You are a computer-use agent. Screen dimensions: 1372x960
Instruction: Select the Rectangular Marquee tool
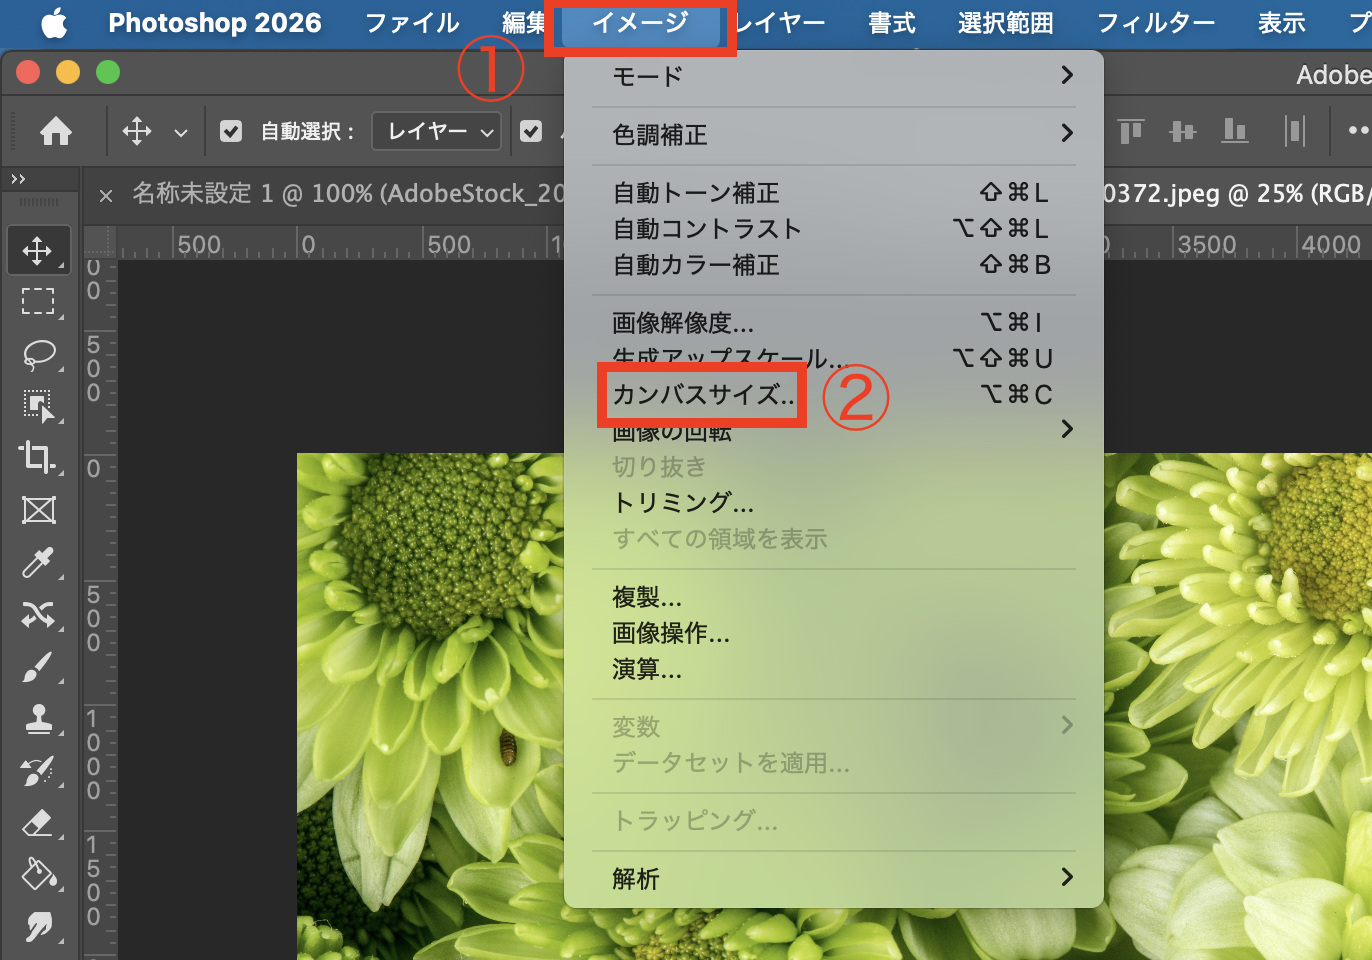(x=38, y=302)
